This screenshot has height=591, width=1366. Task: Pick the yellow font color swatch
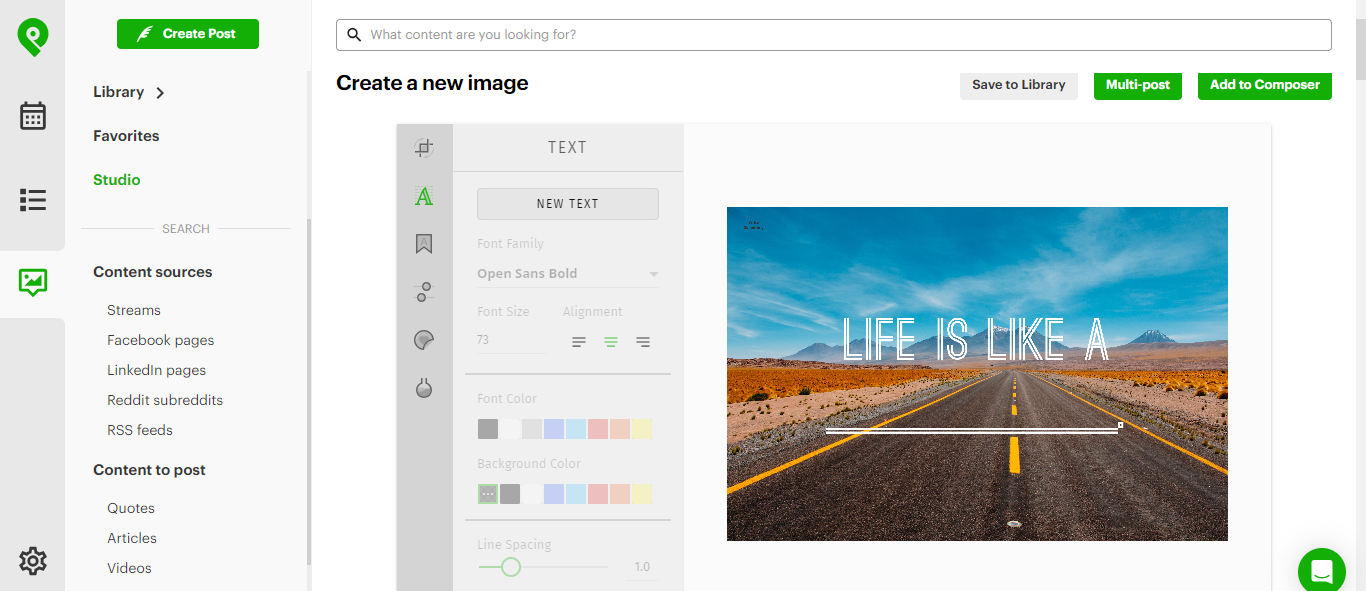[x=642, y=429]
